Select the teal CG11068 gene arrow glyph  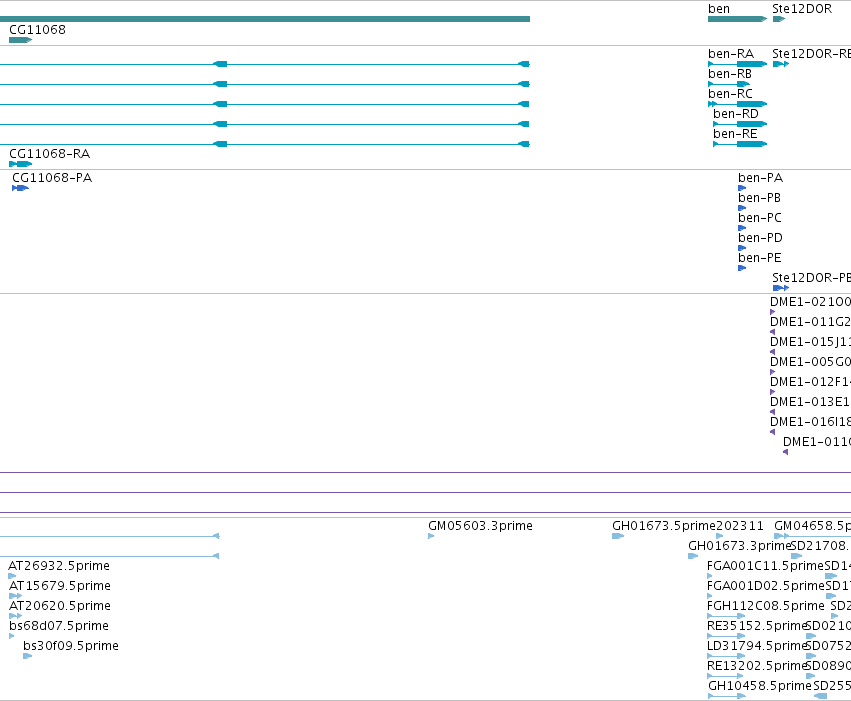pyautogui.click(x=21, y=40)
